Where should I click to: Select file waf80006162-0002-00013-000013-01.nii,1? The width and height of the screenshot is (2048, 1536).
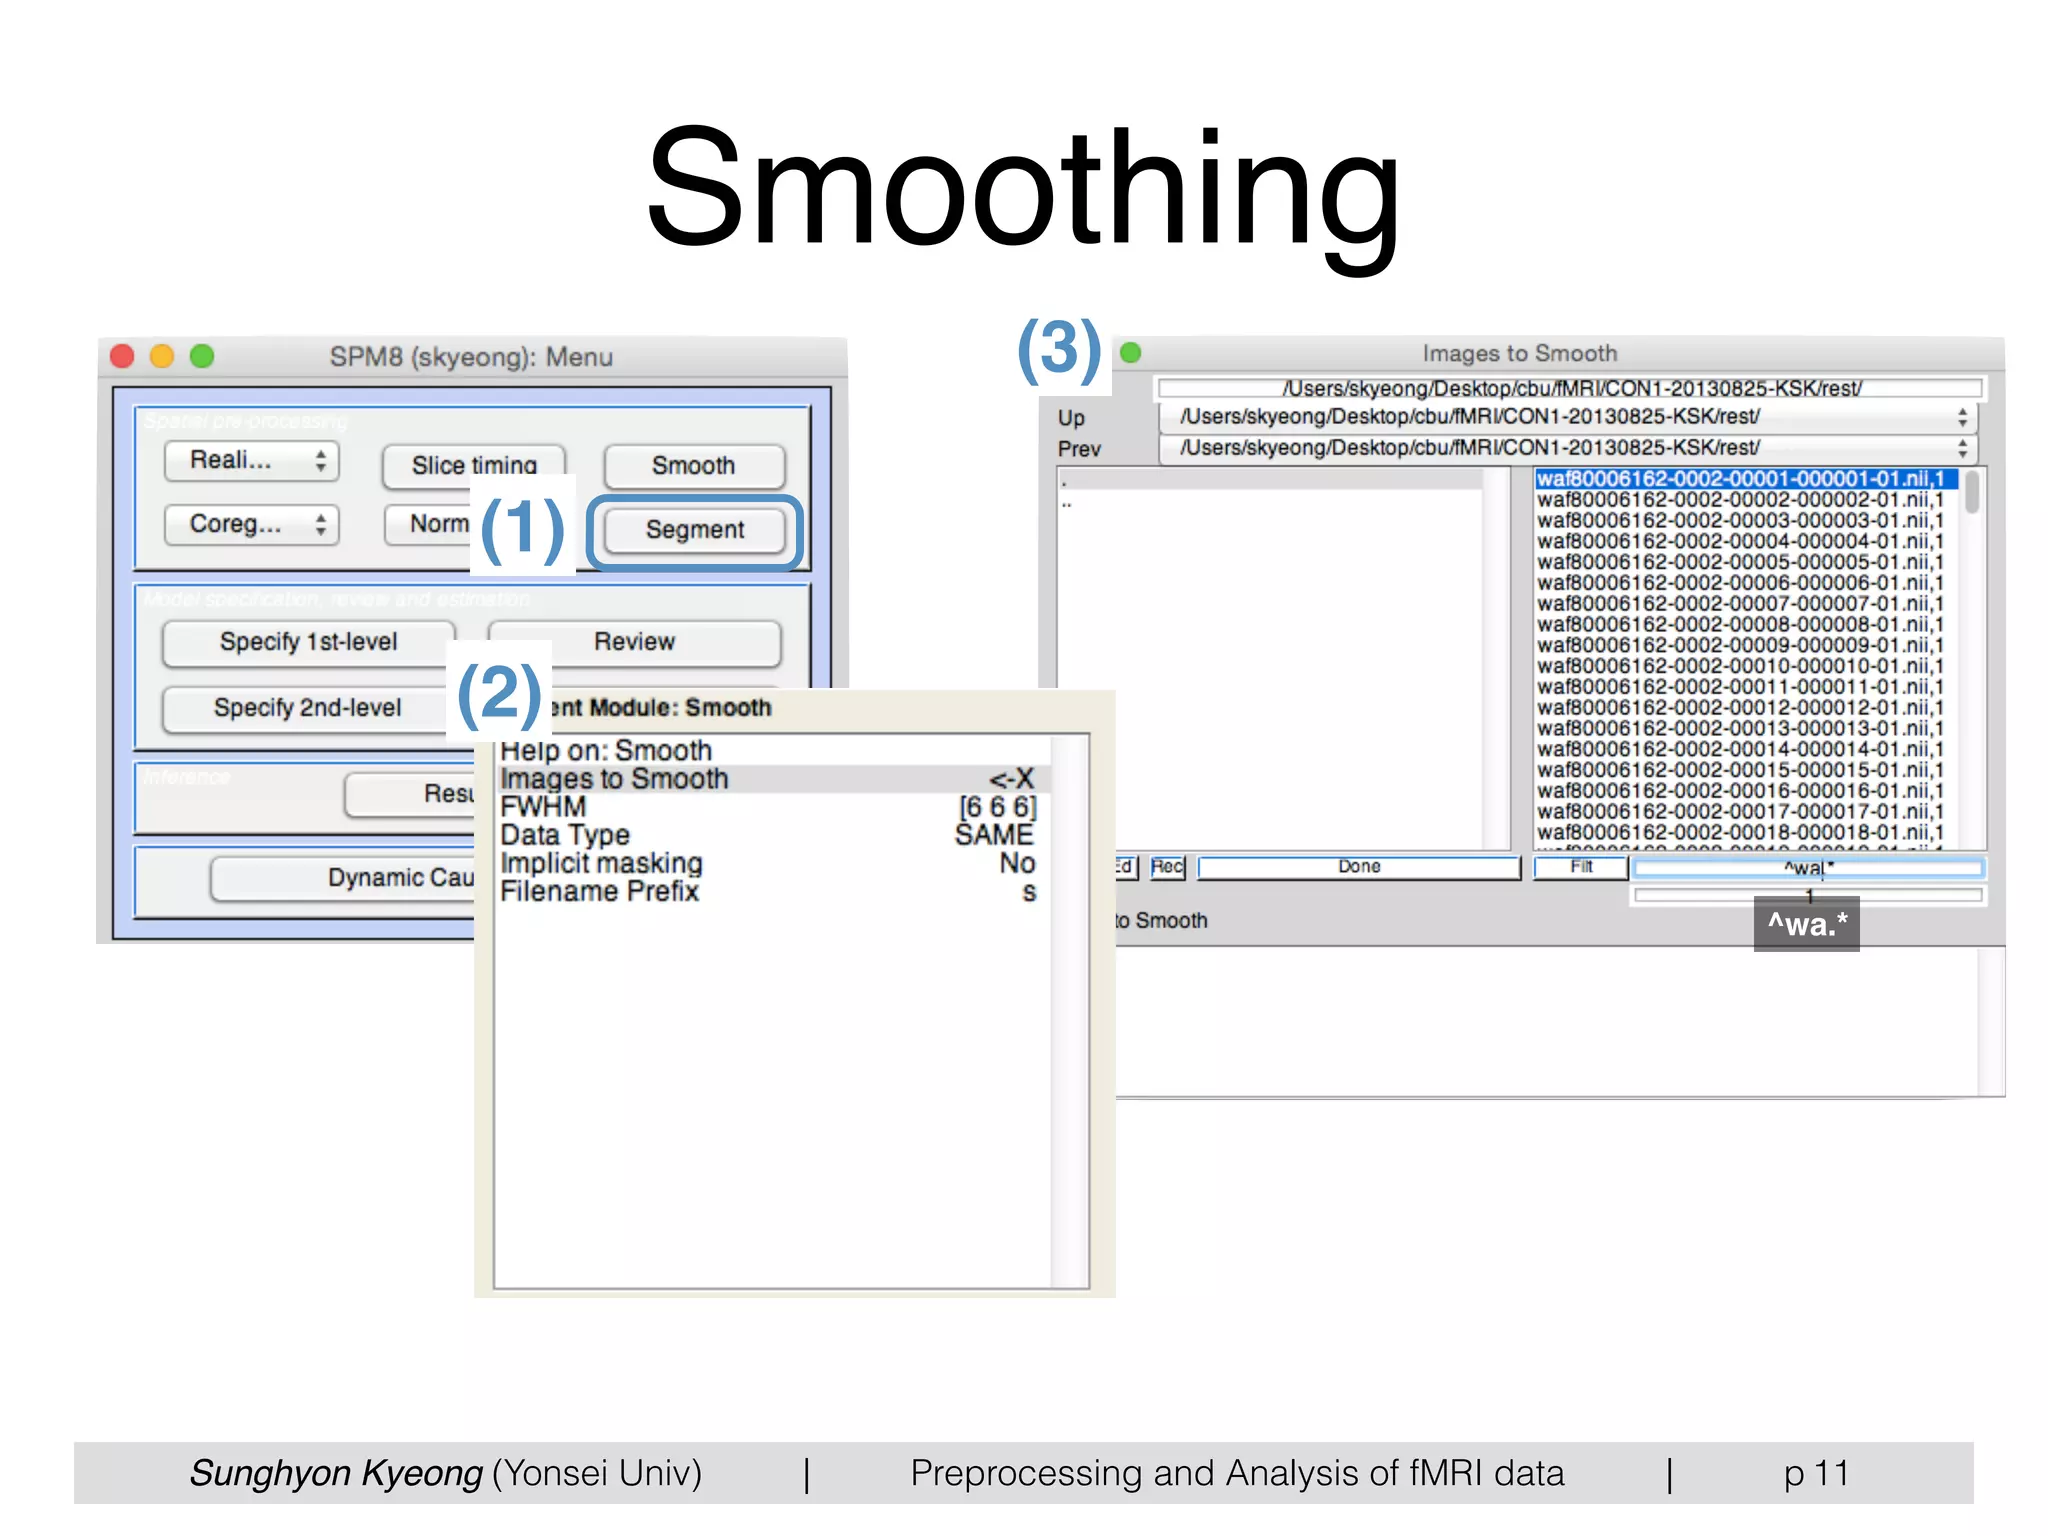[x=1746, y=729]
